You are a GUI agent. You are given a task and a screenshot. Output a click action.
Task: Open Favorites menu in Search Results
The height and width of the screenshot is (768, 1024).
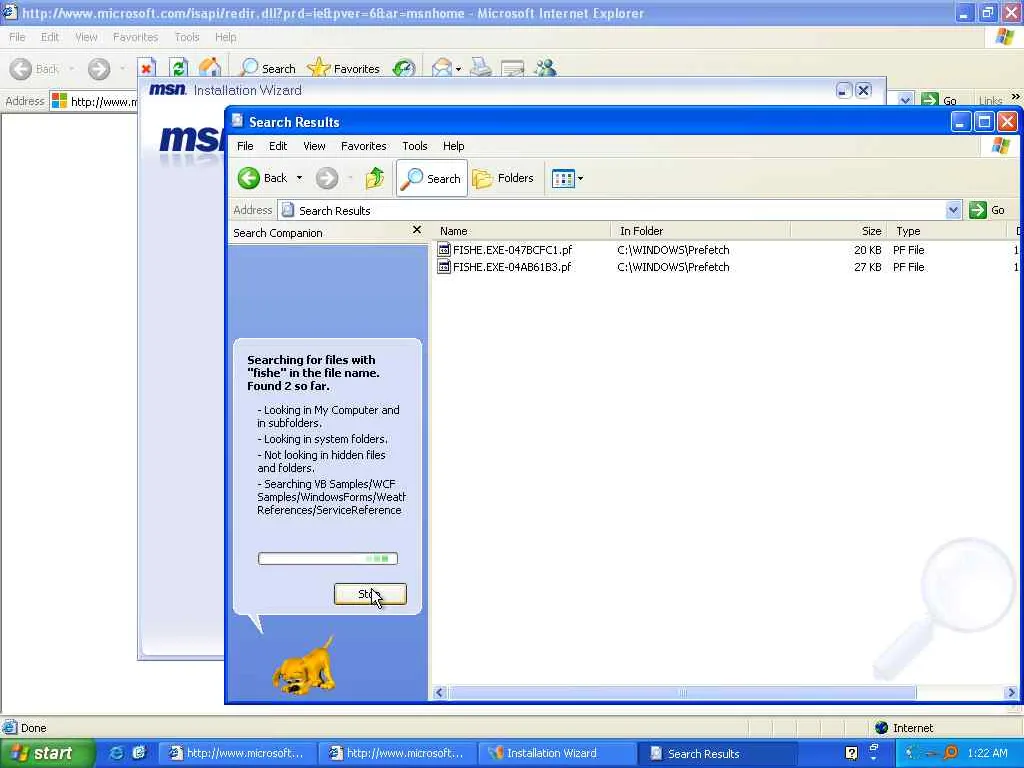coord(364,146)
